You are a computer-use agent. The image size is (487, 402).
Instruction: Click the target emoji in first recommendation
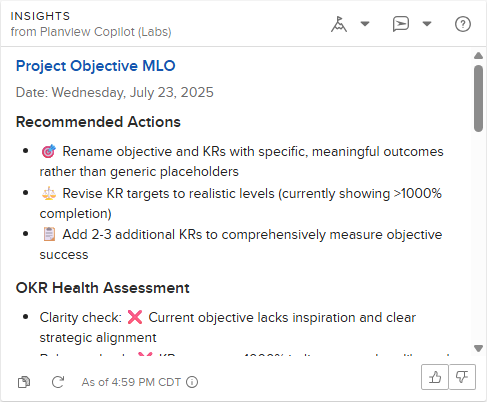click(x=49, y=152)
